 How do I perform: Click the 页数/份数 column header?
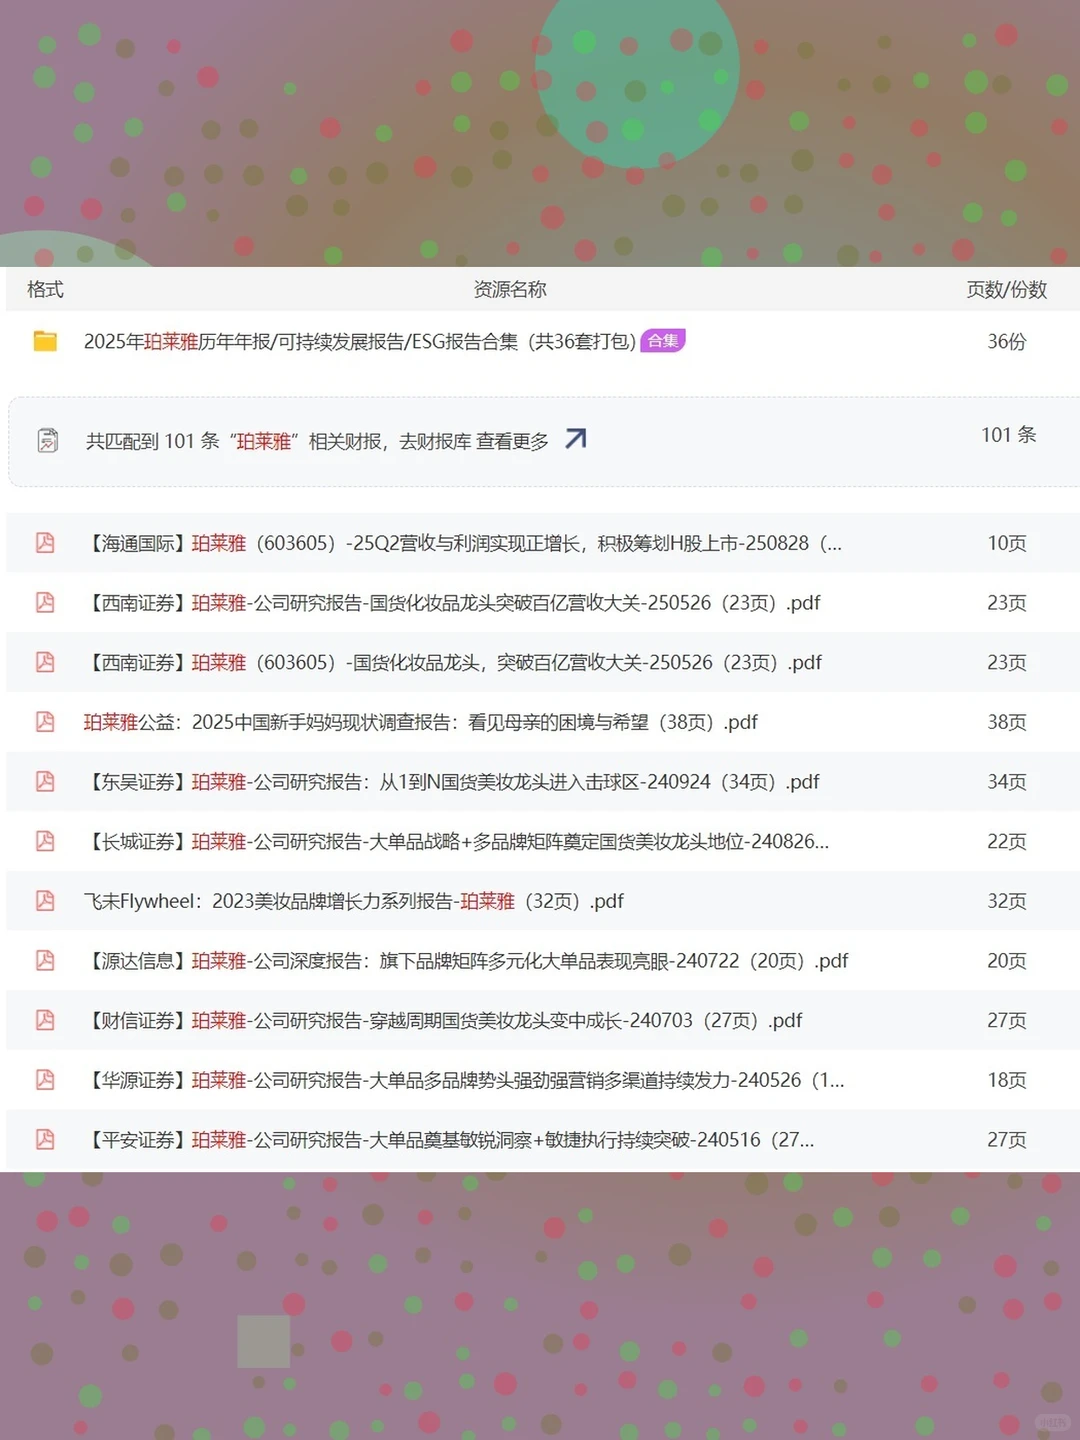1006,289
